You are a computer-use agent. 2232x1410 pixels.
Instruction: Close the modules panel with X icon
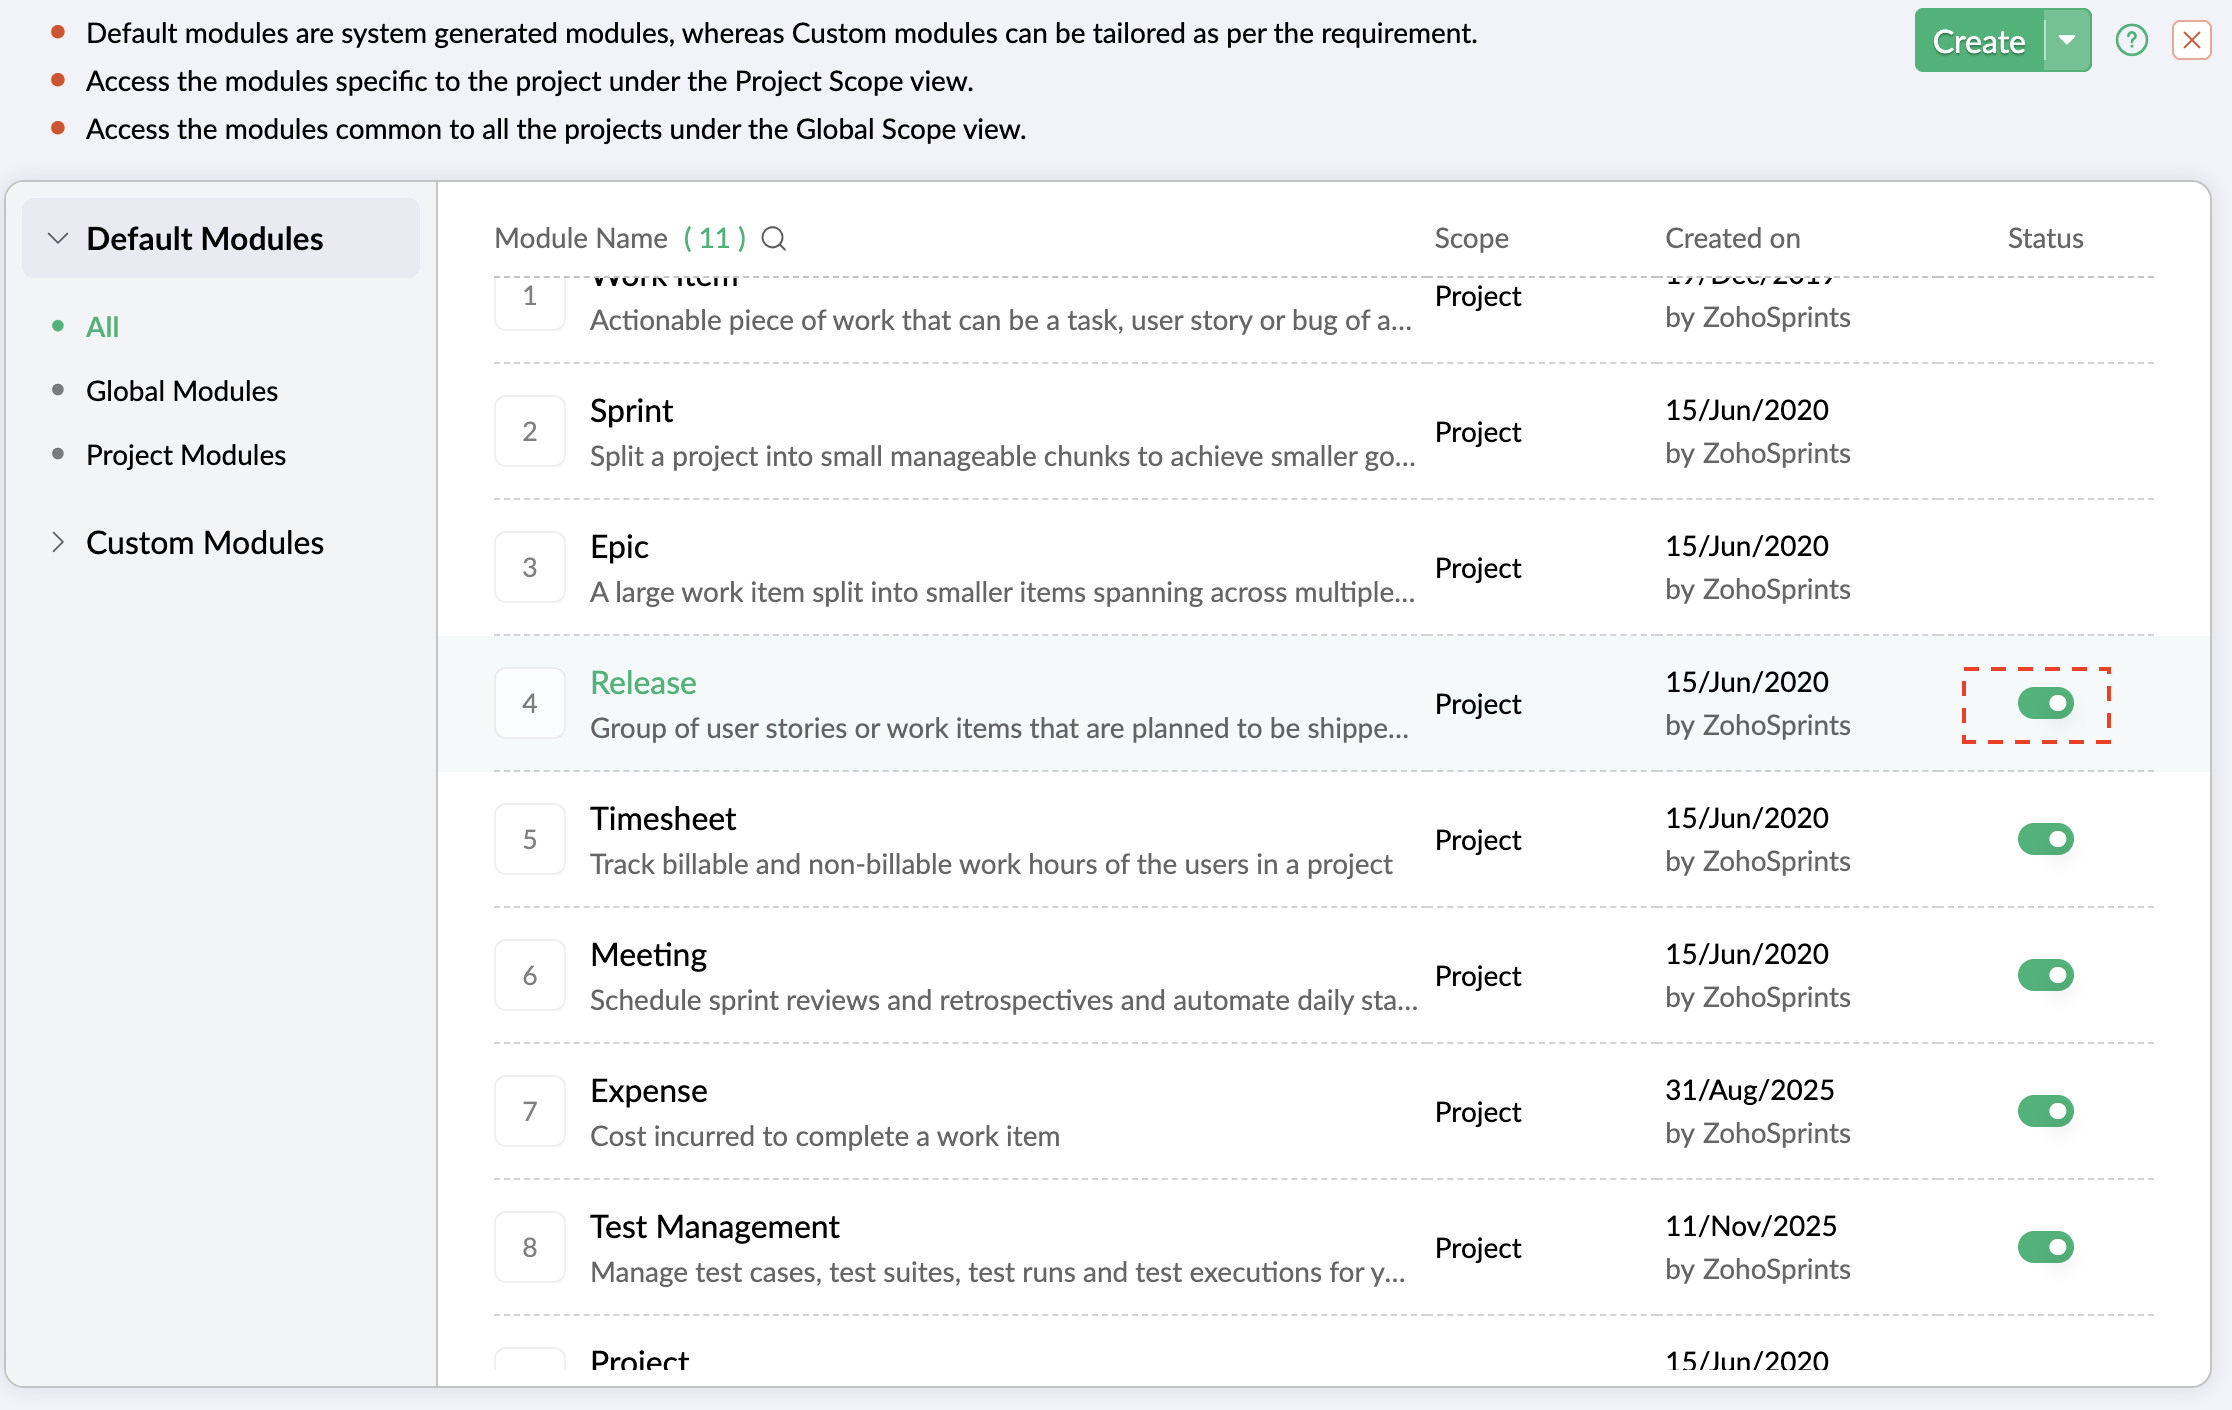tap(2191, 41)
